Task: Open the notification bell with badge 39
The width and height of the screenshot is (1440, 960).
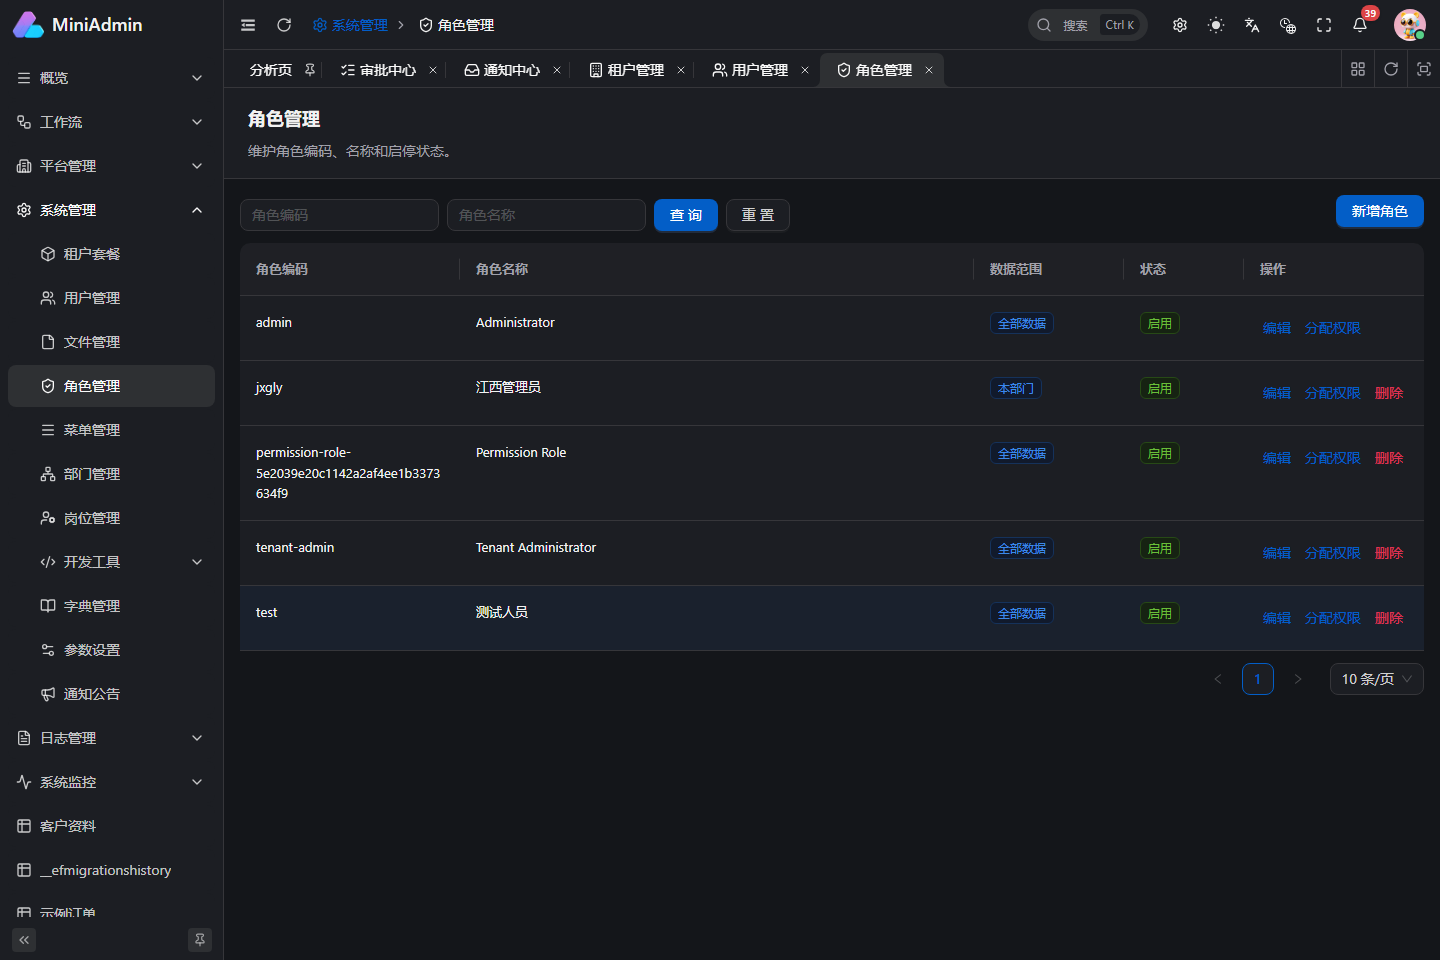Action: click(1360, 25)
